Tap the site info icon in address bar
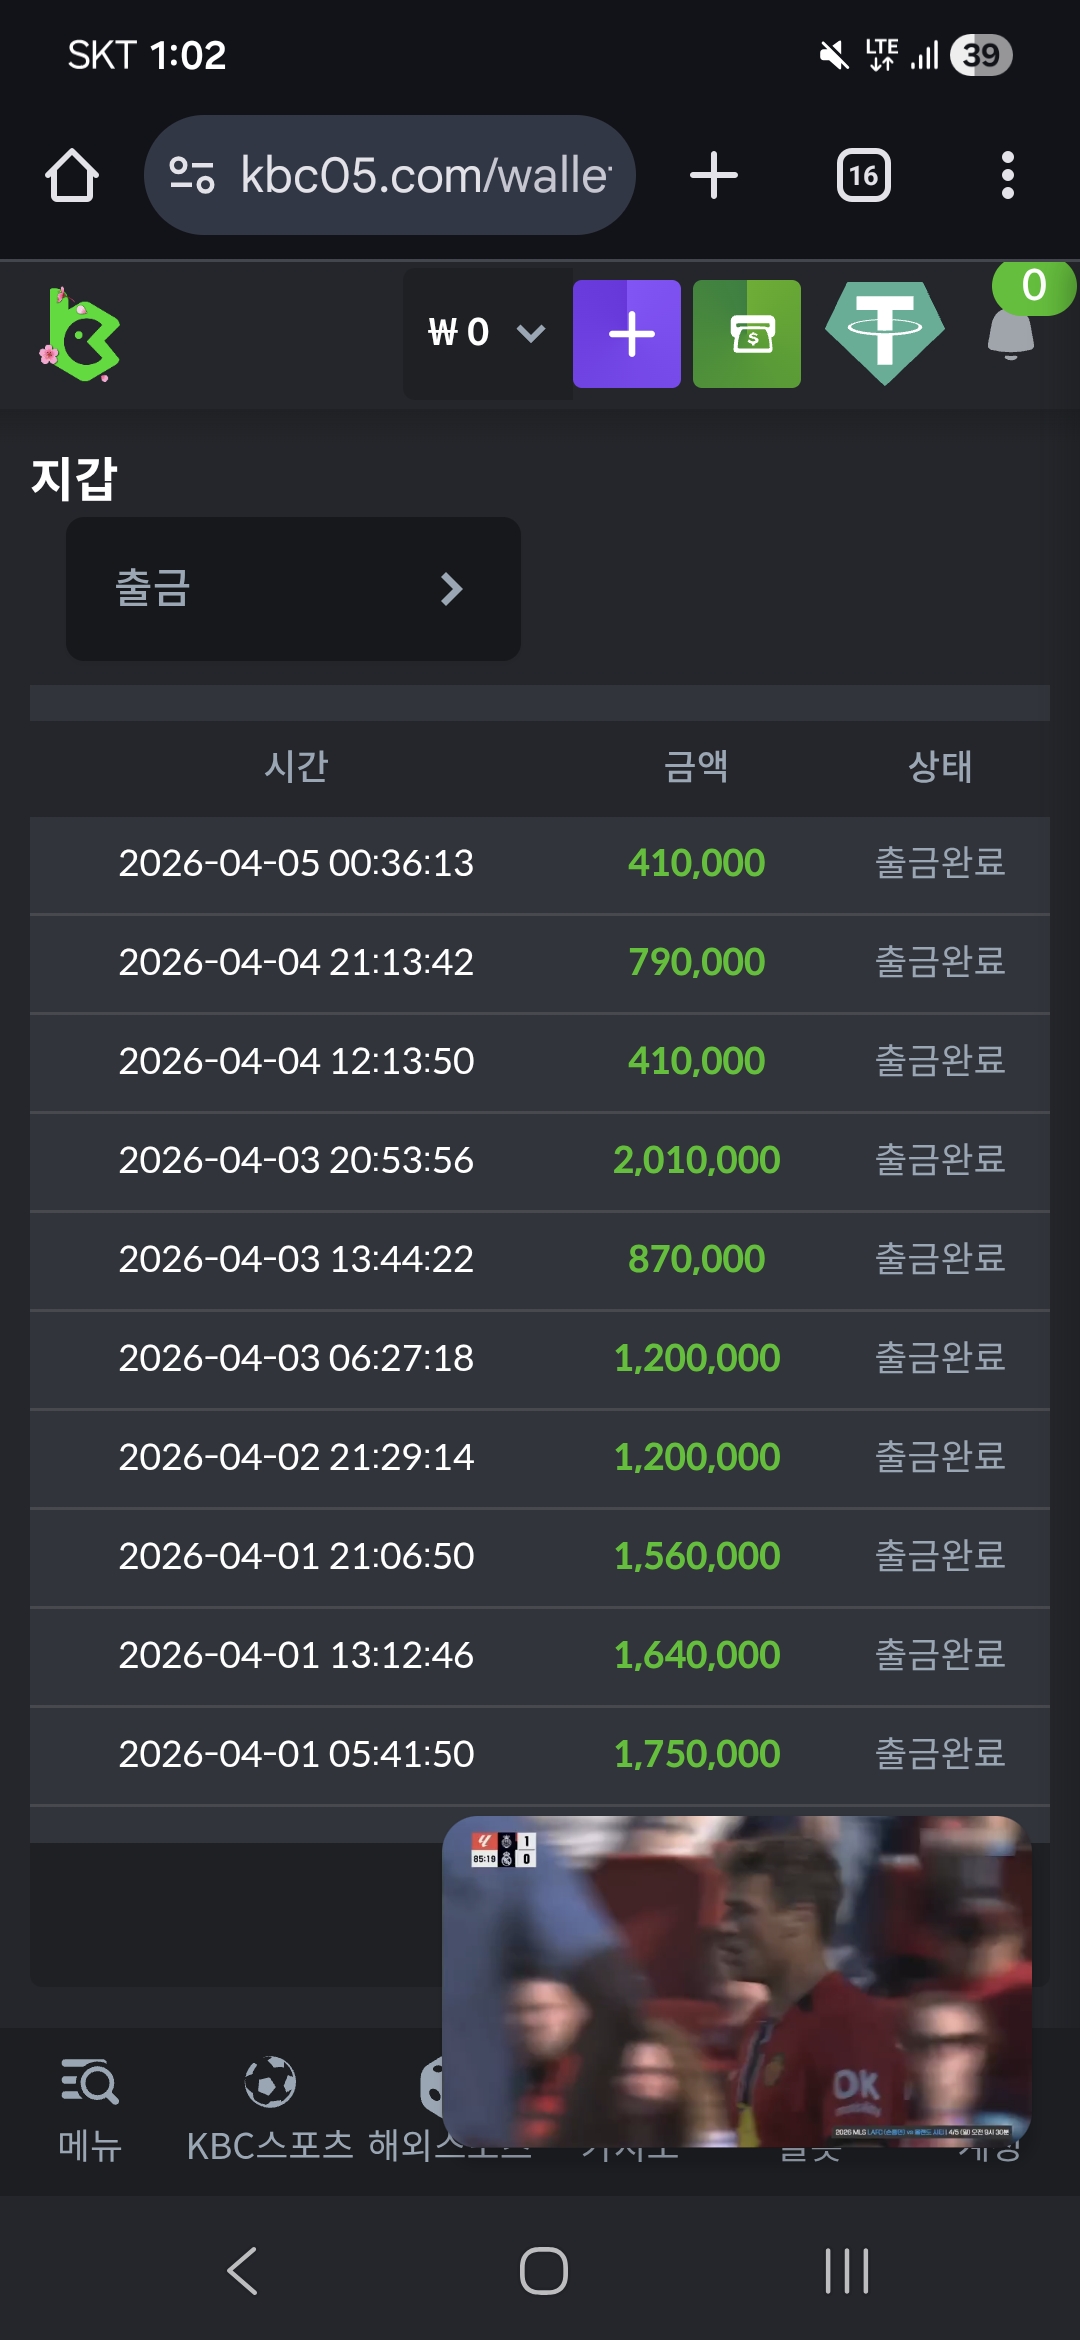The height and width of the screenshot is (2340, 1080). (192, 176)
